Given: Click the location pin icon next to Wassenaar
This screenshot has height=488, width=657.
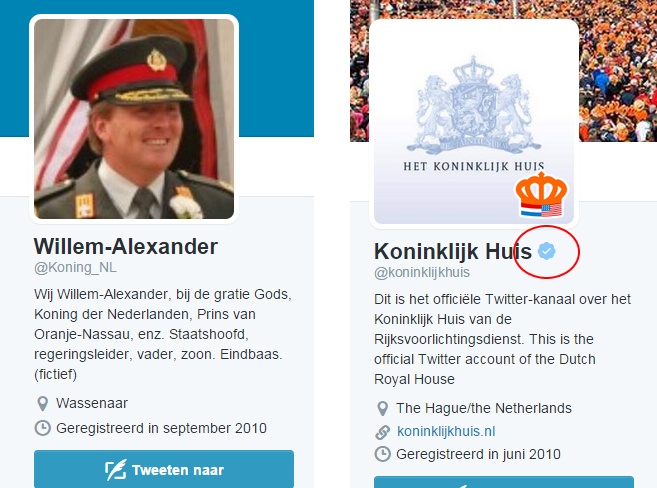Looking at the screenshot, I should (x=42, y=404).
